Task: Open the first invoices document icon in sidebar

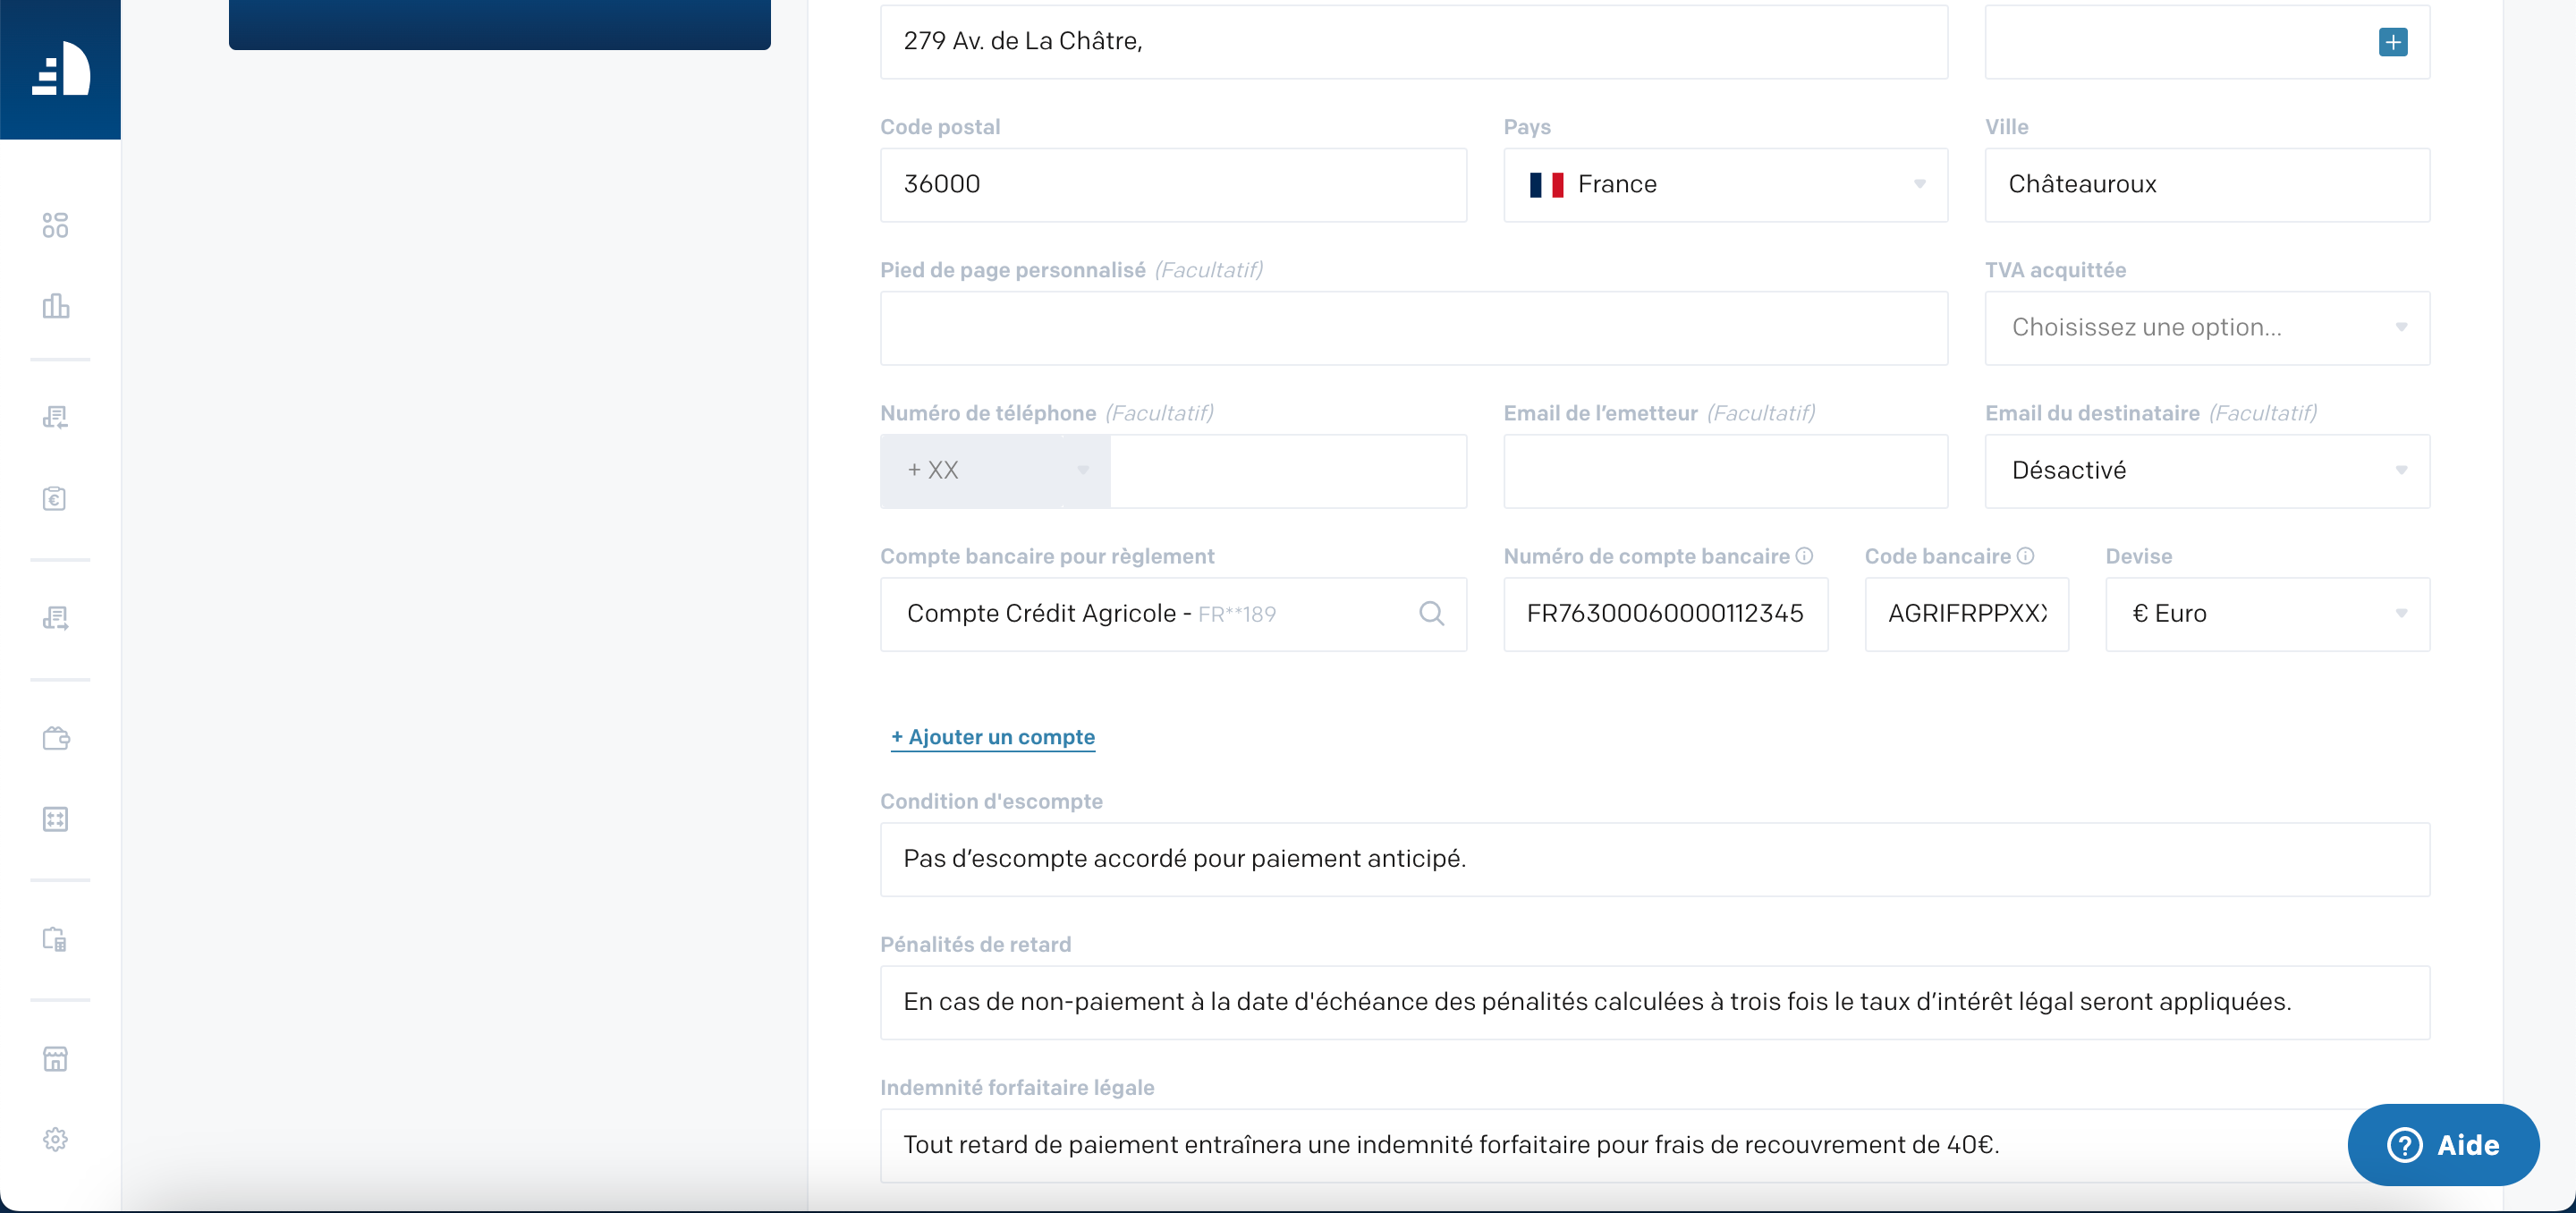Action: point(56,418)
